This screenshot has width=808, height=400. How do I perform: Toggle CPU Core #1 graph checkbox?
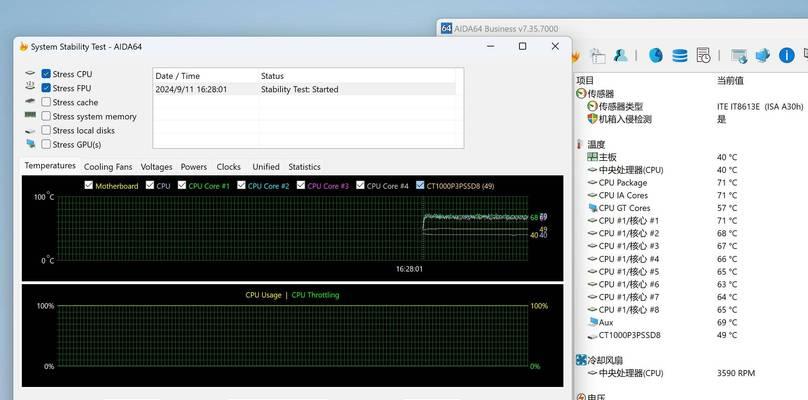click(x=181, y=185)
